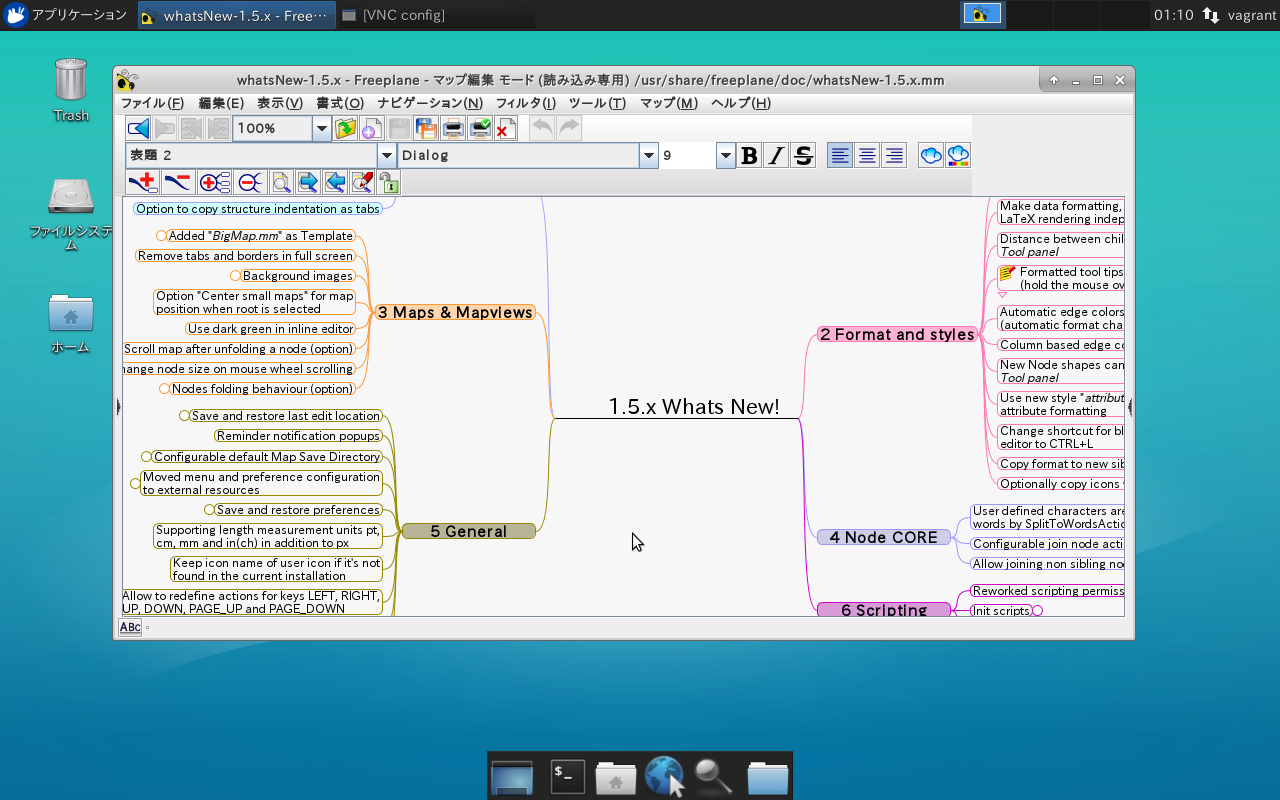Apply italic formatting to the node

pos(776,155)
